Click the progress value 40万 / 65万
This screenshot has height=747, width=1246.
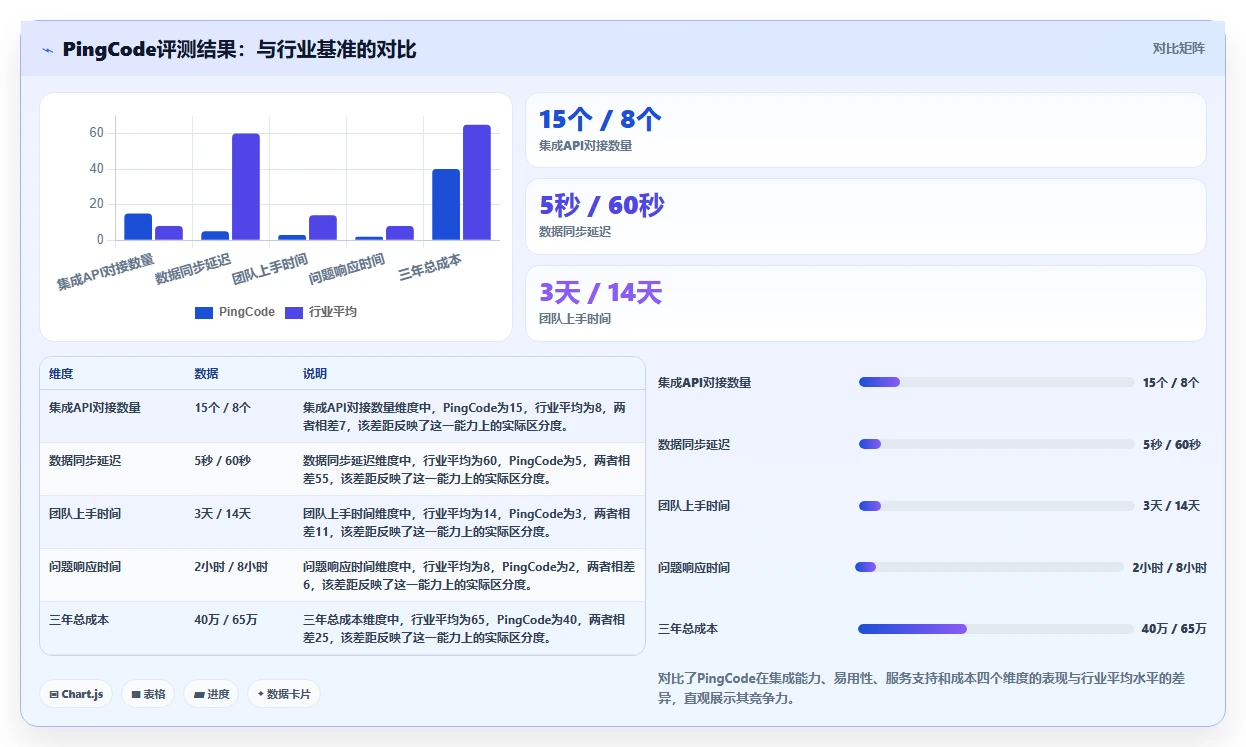[1174, 629]
